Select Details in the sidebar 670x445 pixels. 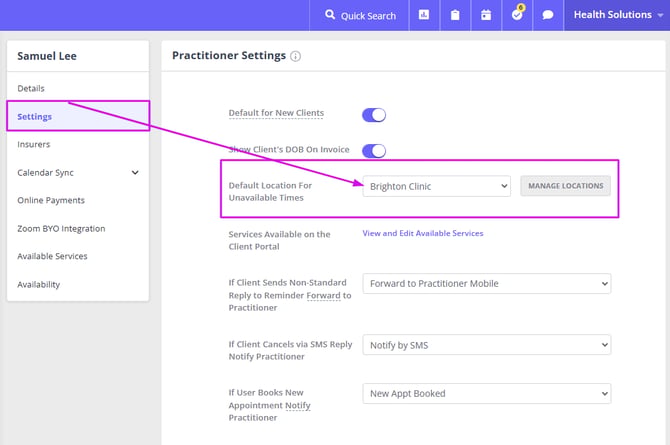[31, 89]
